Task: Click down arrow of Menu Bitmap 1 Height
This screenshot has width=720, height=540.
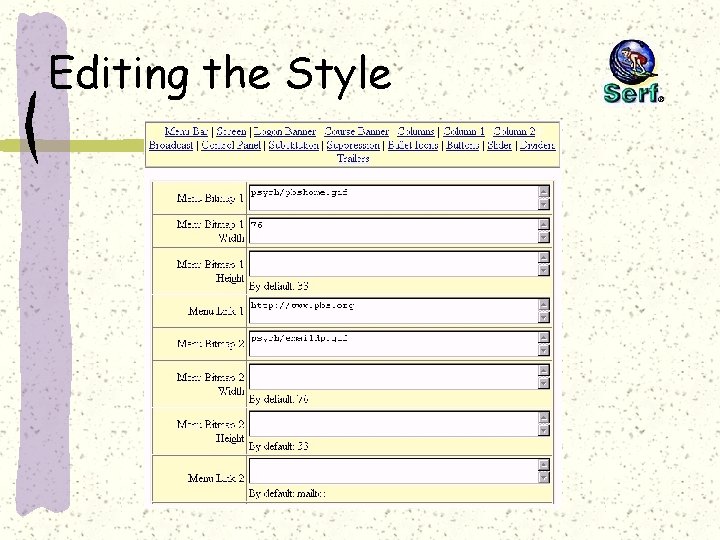Action: pos(544,270)
